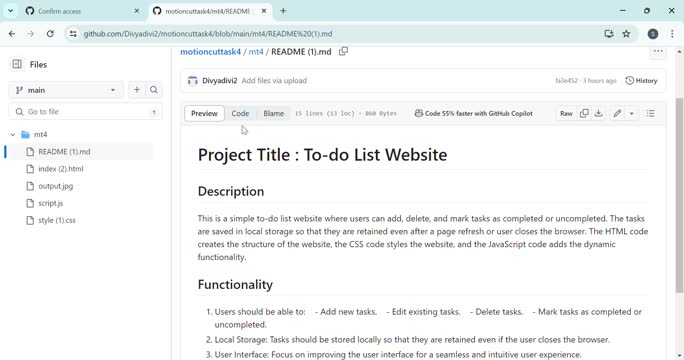The image size is (684, 360).
Task: Collapse the mt4 folder chevron
Action: pyautogui.click(x=13, y=134)
